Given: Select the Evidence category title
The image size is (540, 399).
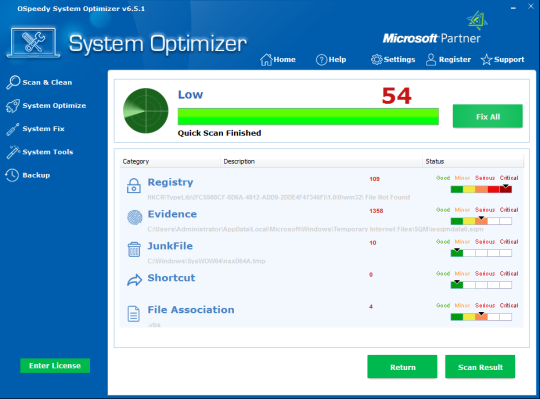Looking at the screenshot, I should (172, 214).
